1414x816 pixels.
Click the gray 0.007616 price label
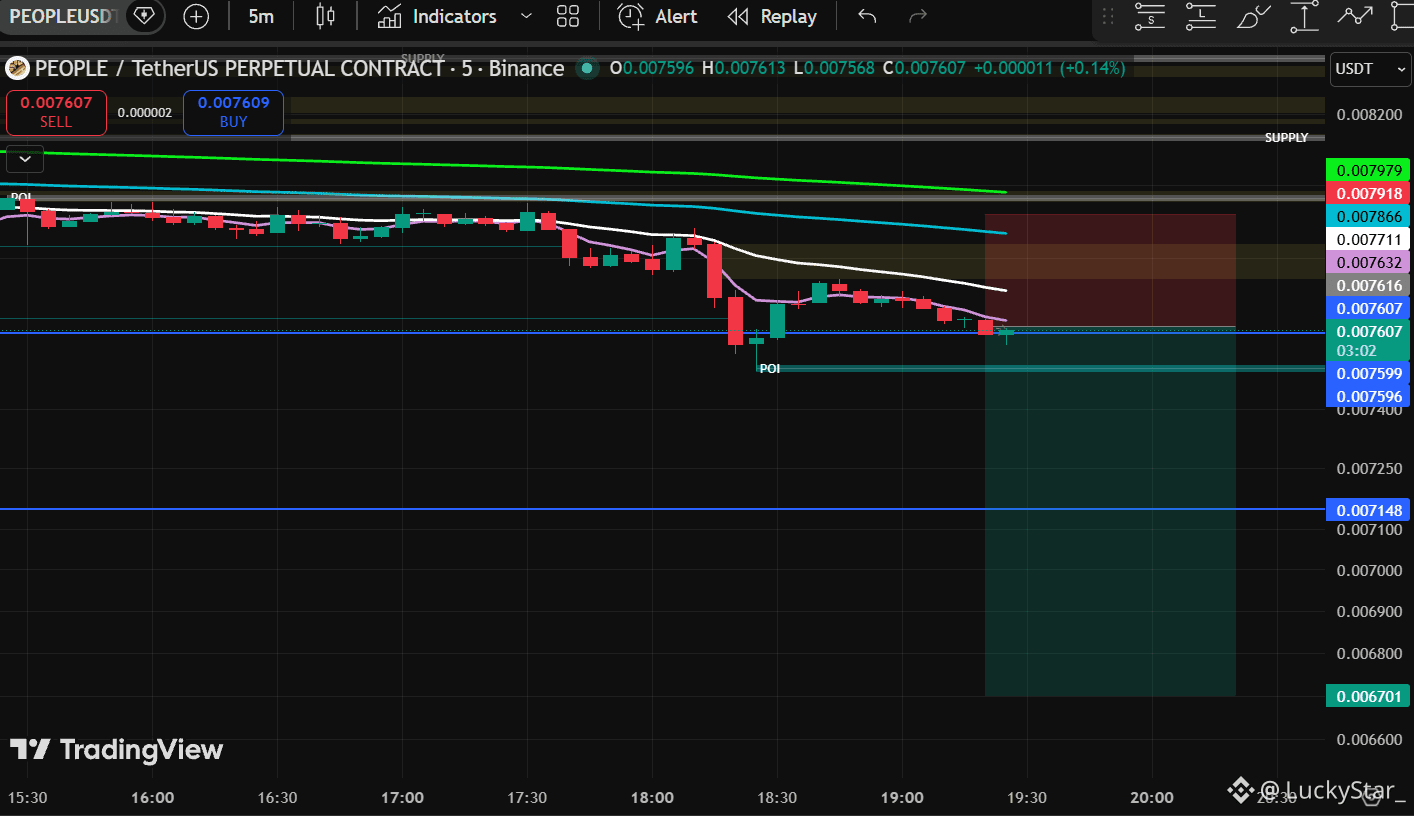pos(1367,285)
